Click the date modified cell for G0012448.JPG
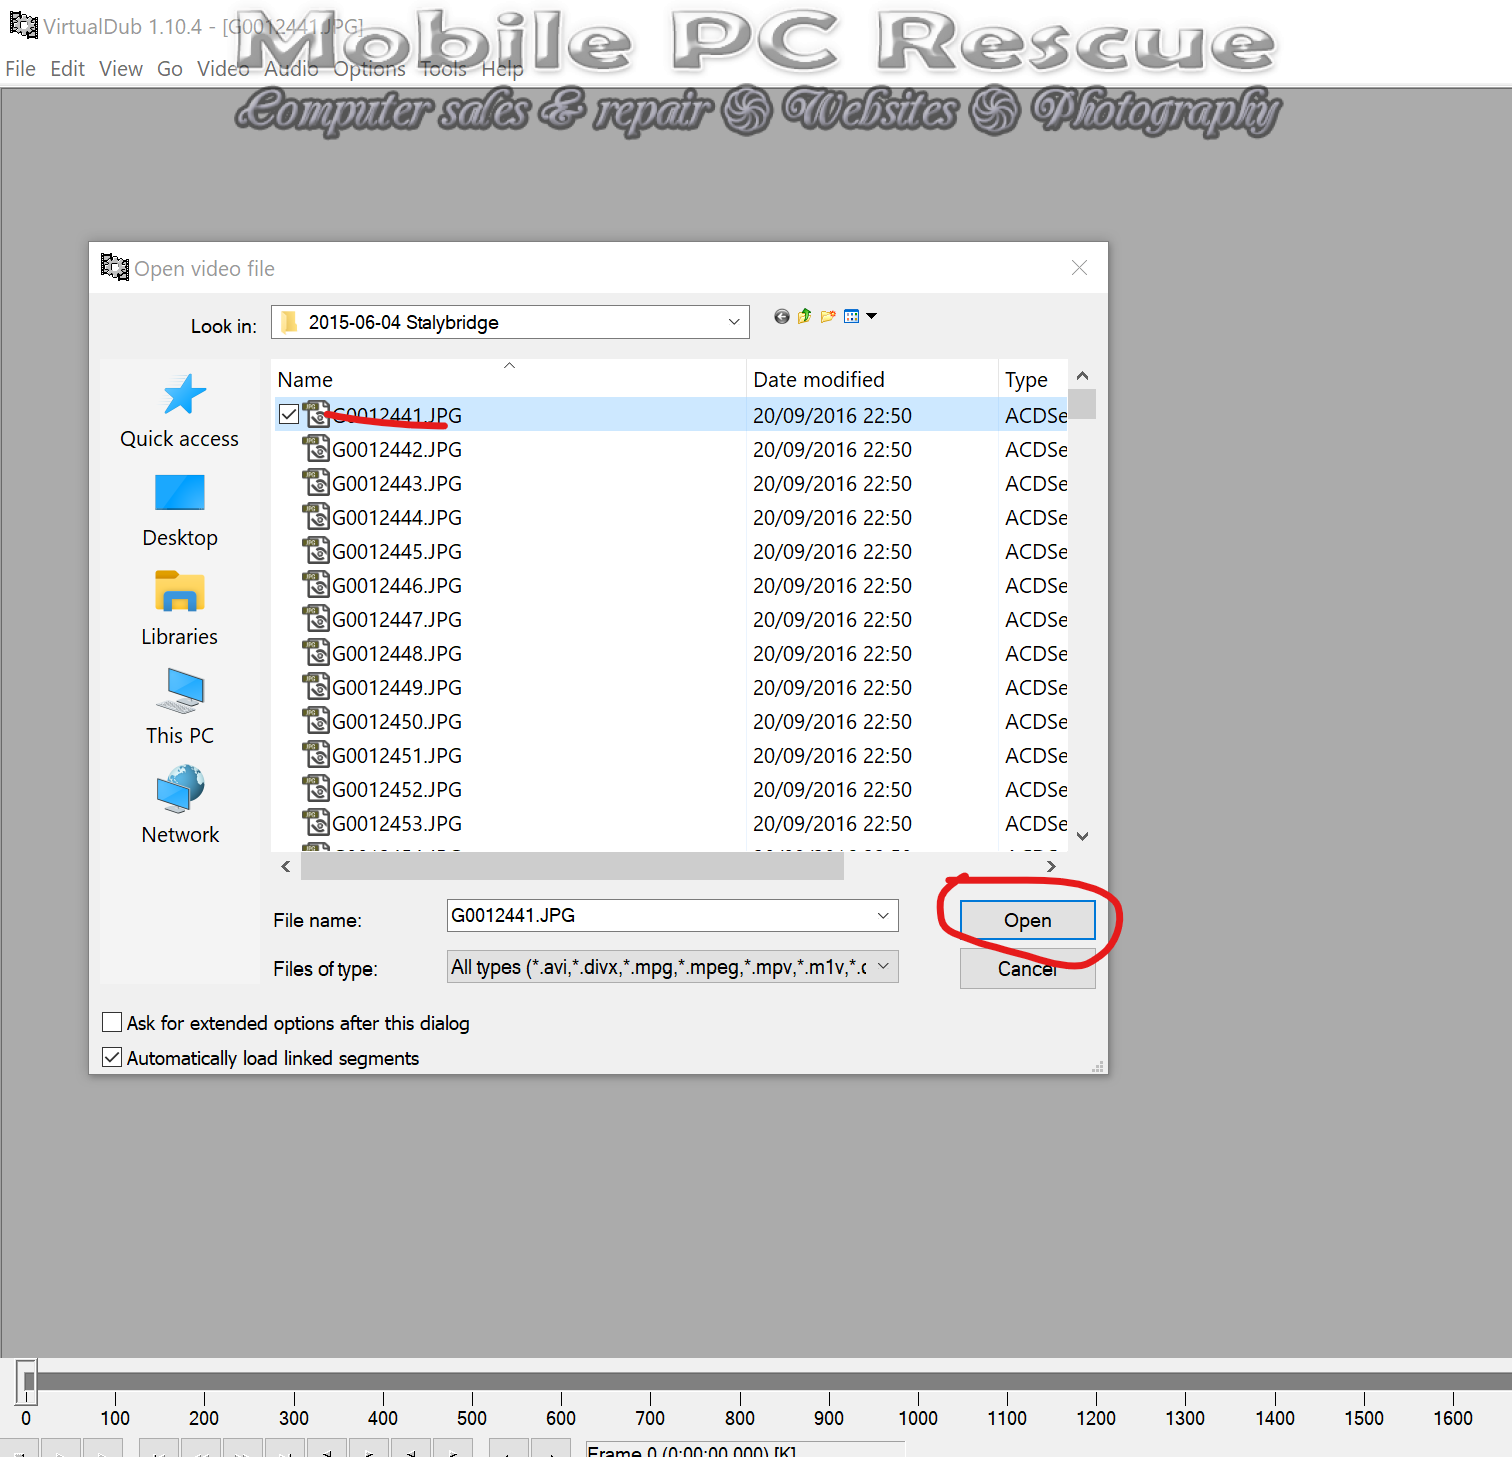This screenshot has height=1457, width=1512. [832, 653]
